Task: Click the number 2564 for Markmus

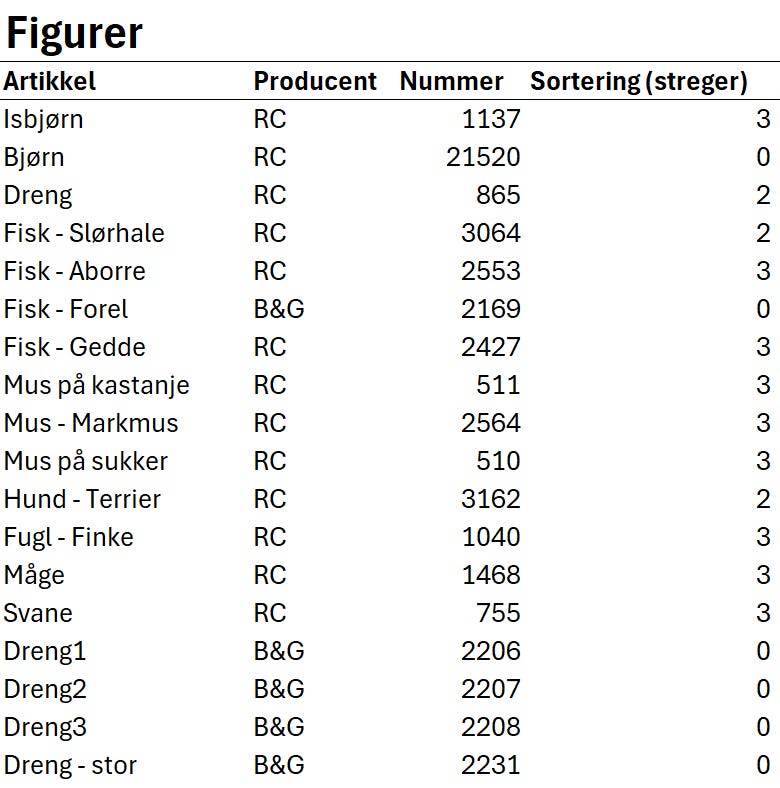Action: point(490,423)
